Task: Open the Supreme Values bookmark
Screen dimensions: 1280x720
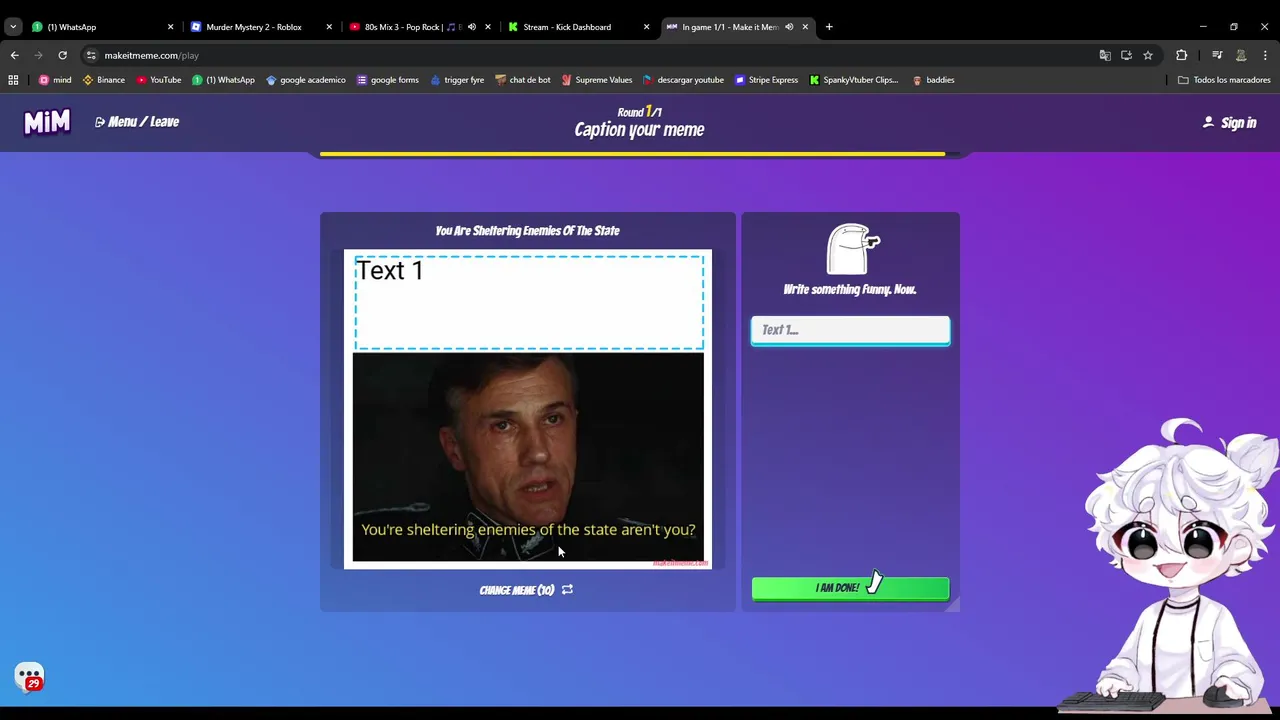Action: click(x=597, y=80)
